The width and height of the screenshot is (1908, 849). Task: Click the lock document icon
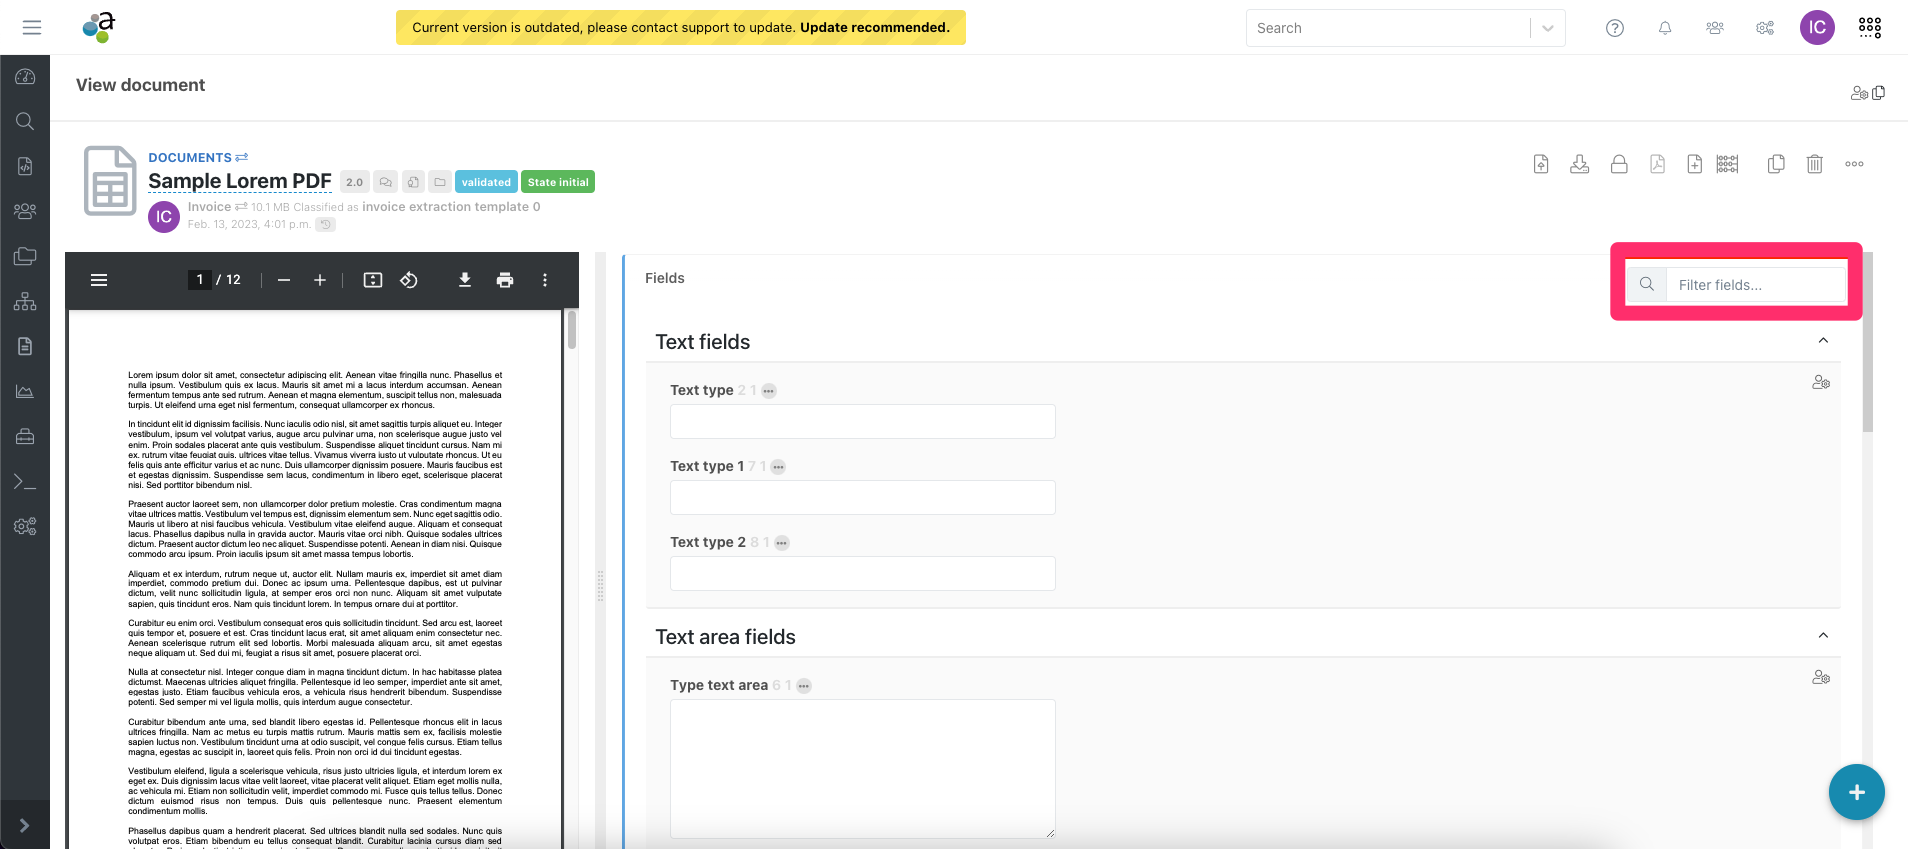[1619, 164]
